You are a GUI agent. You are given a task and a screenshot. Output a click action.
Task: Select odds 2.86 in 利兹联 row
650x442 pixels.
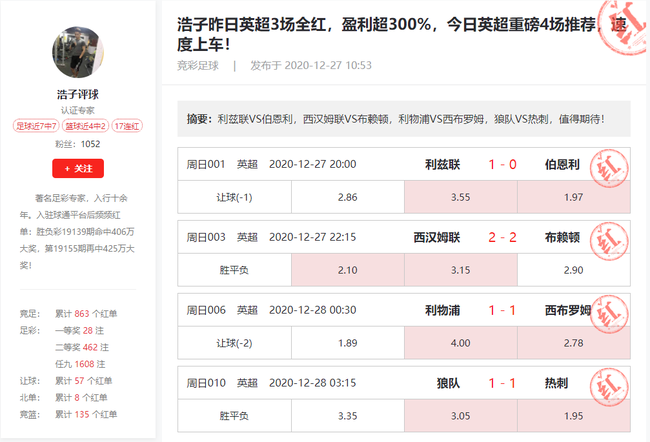pyautogui.click(x=347, y=197)
